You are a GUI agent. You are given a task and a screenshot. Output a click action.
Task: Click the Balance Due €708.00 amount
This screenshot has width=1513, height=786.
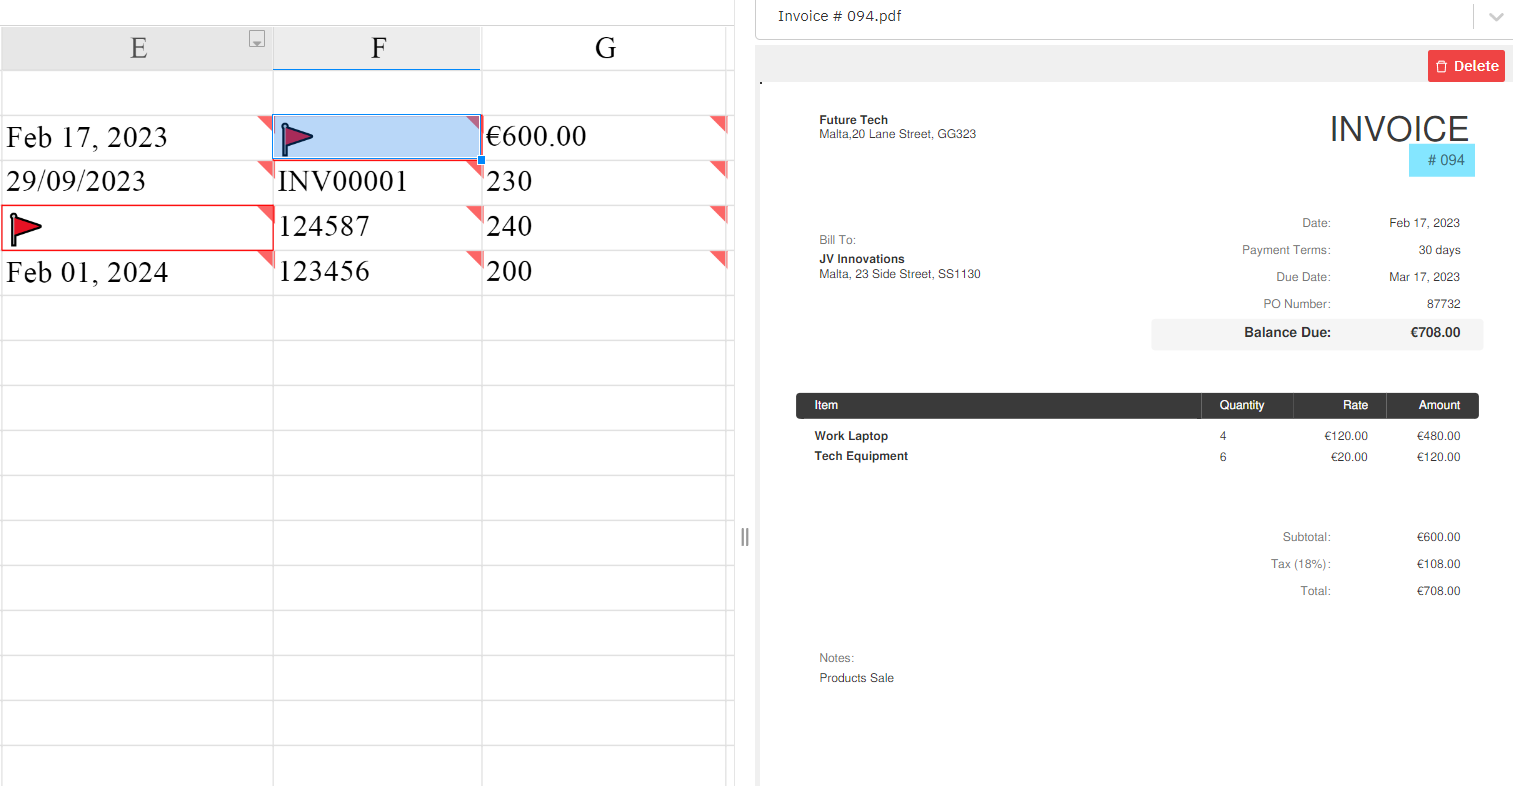[x=1435, y=333]
